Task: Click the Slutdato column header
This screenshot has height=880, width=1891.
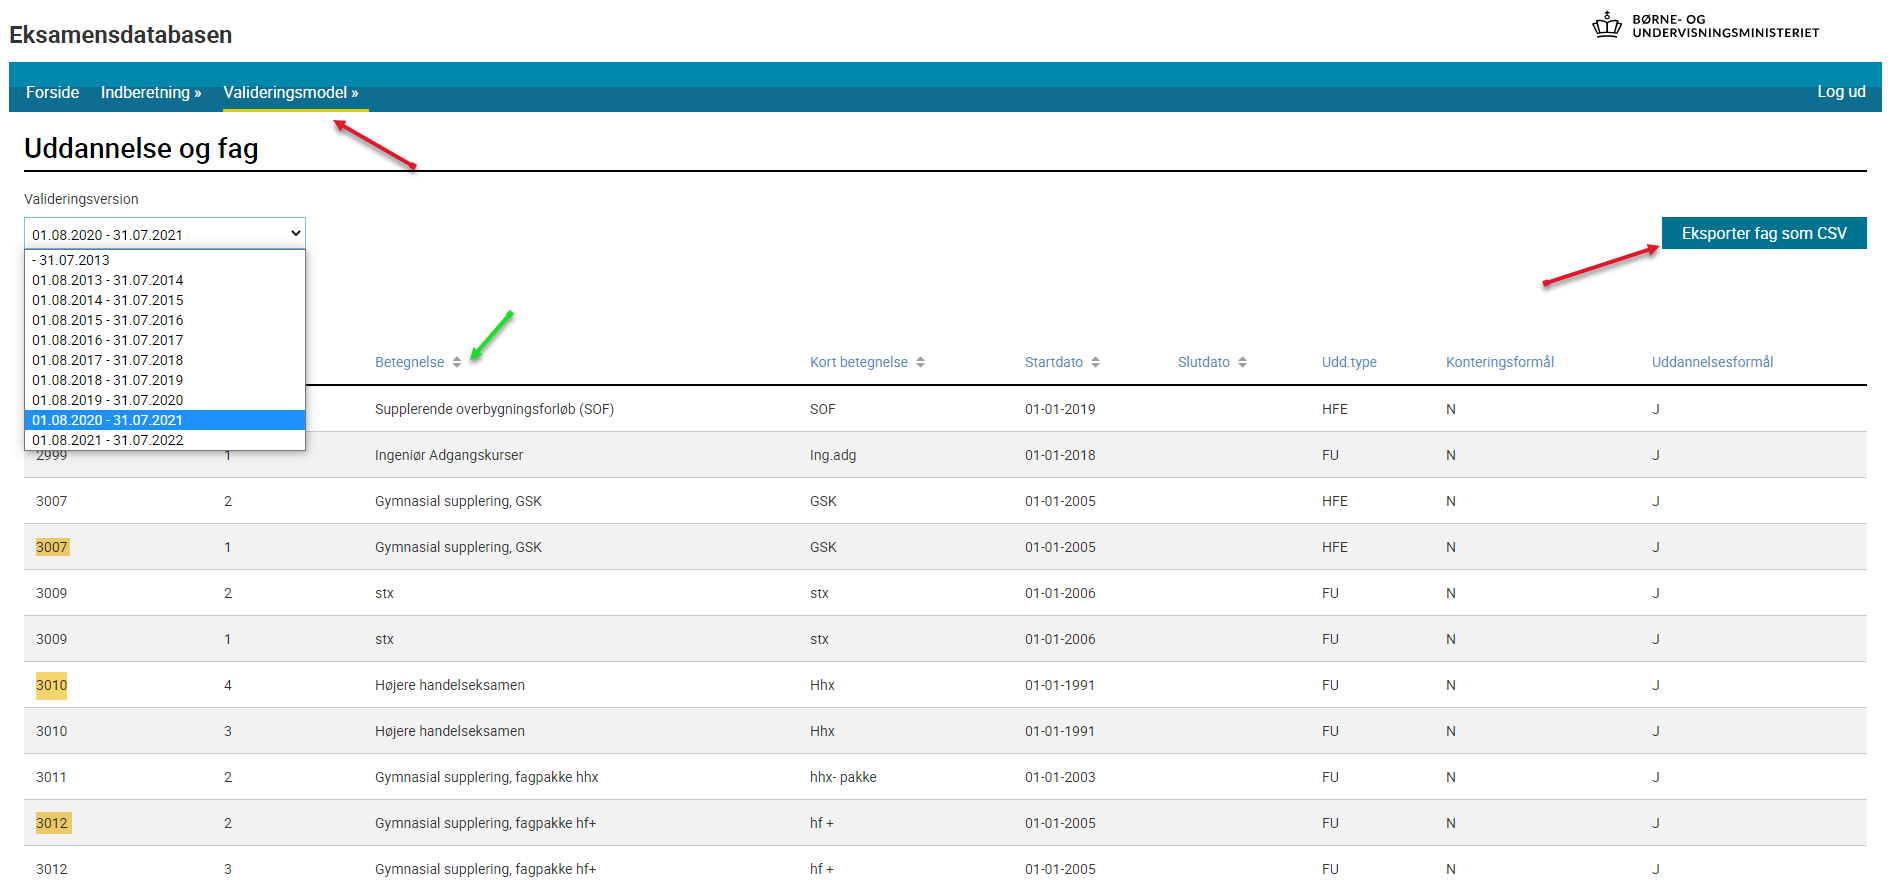Action: pos(1204,362)
